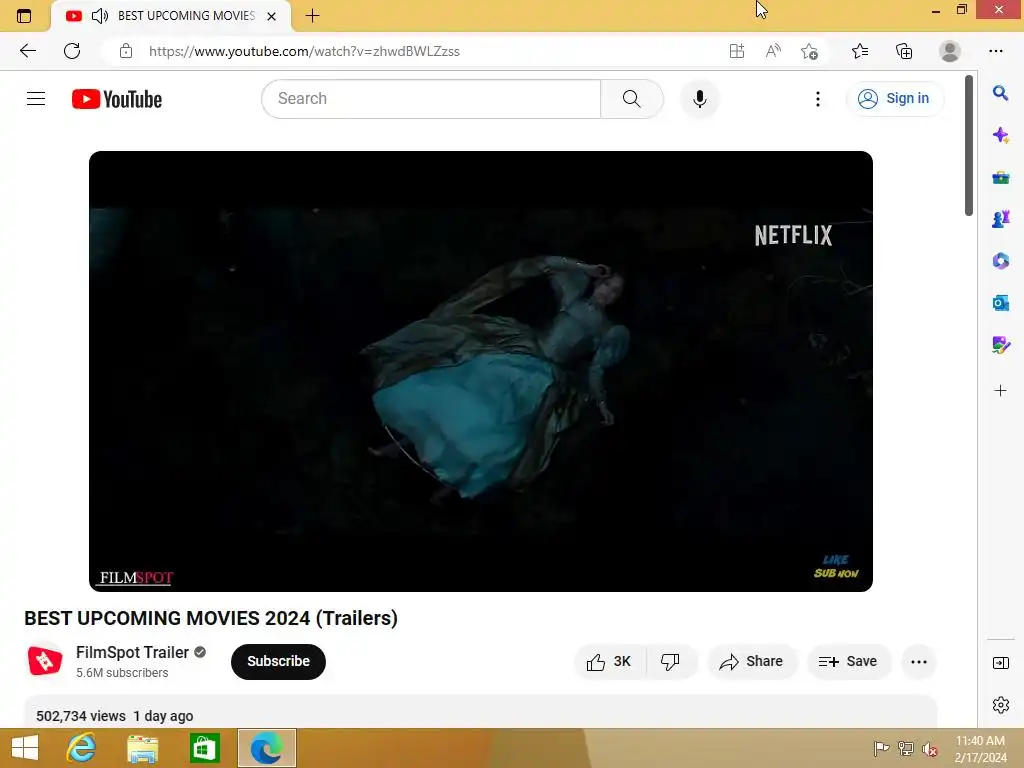Sign in to YouTube
The height and width of the screenshot is (768, 1024).
click(x=895, y=99)
